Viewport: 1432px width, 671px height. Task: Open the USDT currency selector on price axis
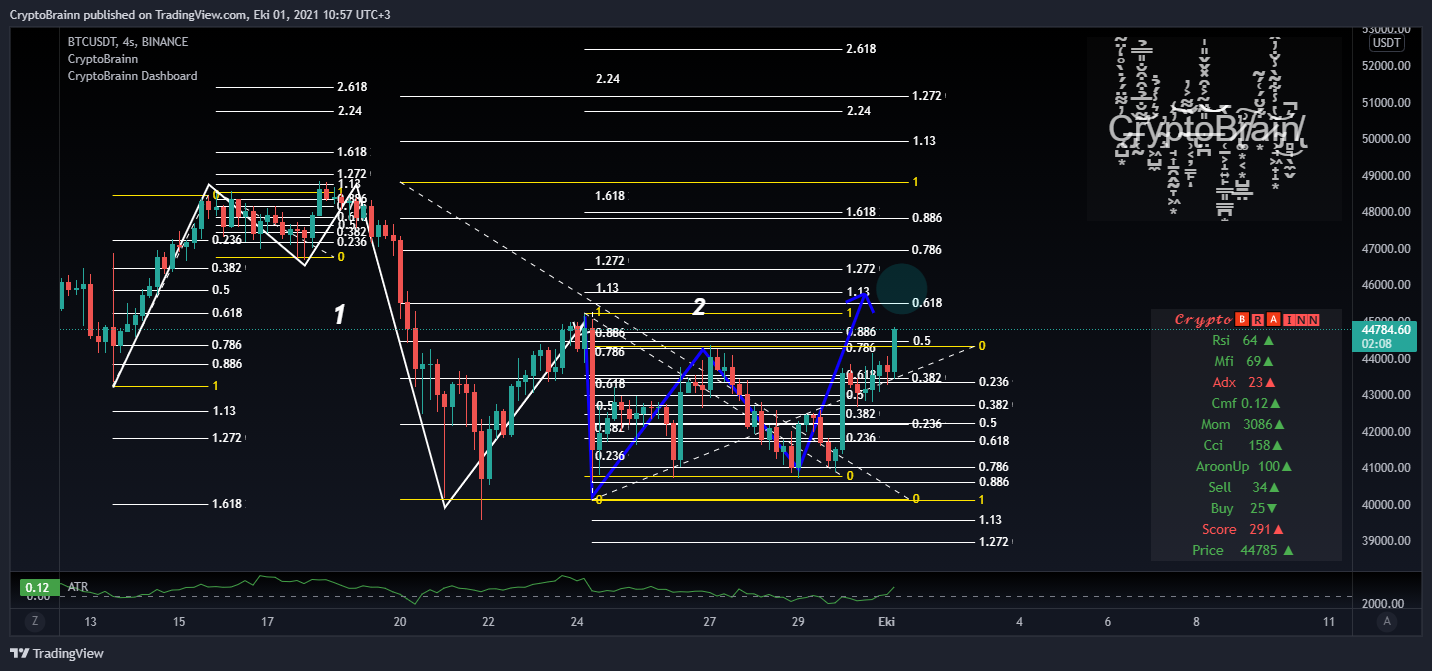pos(1386,43)
